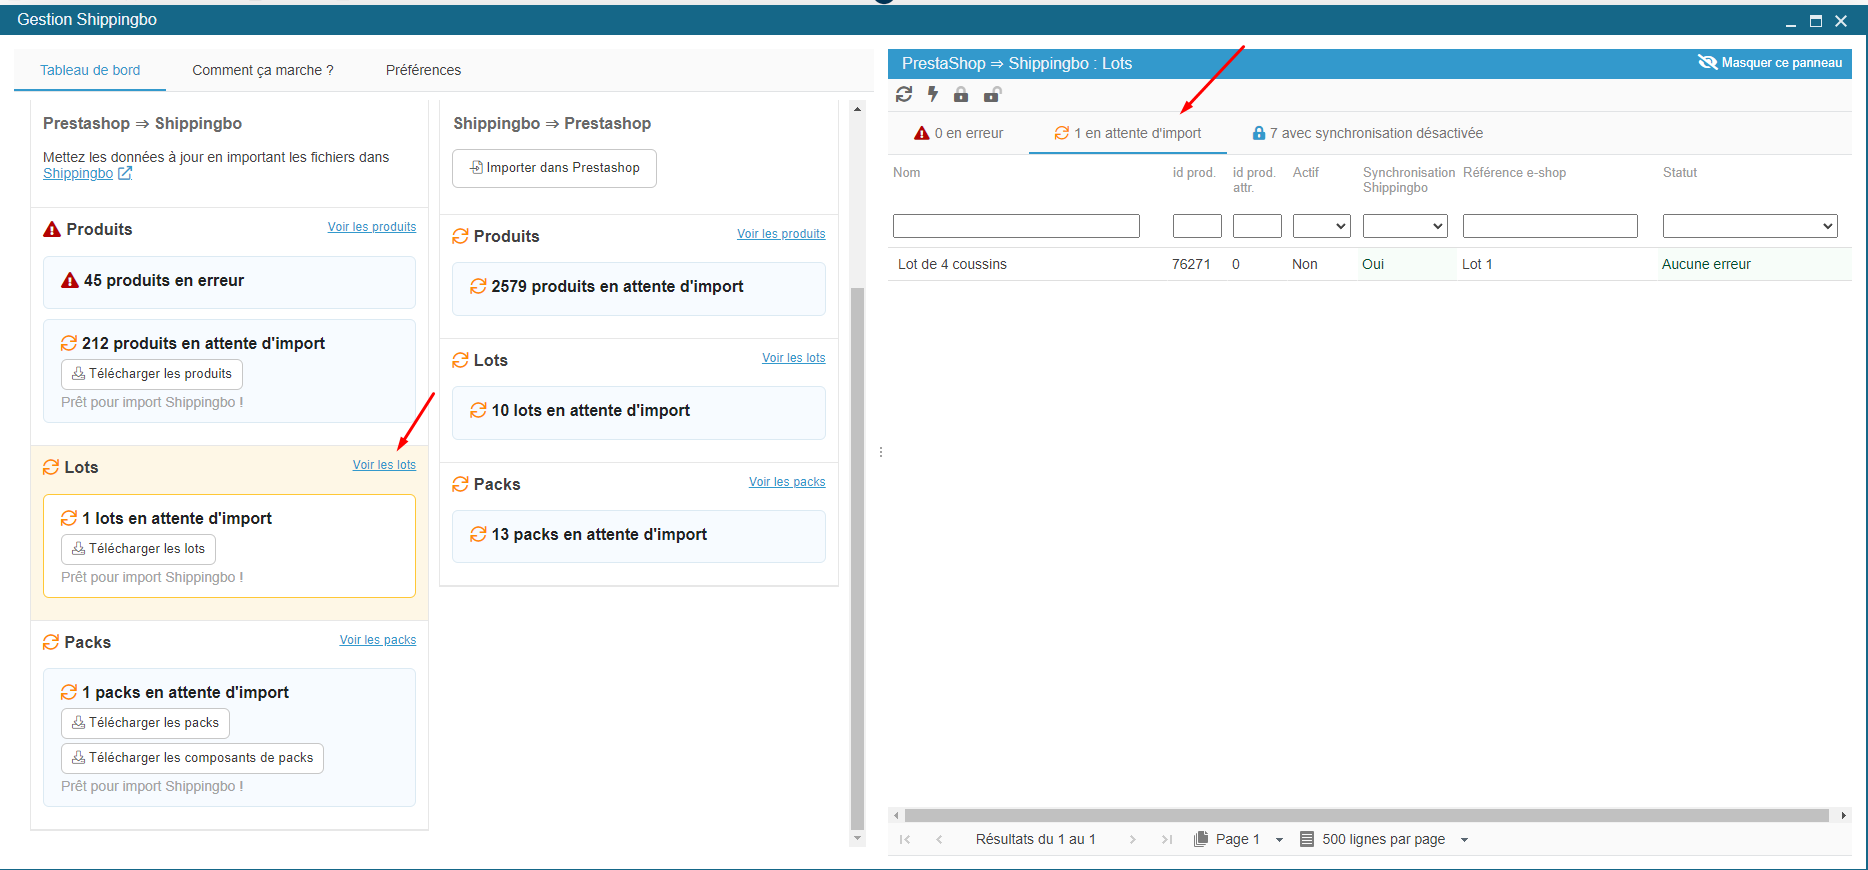
Task: Maximize the Gestion Shippingbo window
Action: click(1816, 21)
